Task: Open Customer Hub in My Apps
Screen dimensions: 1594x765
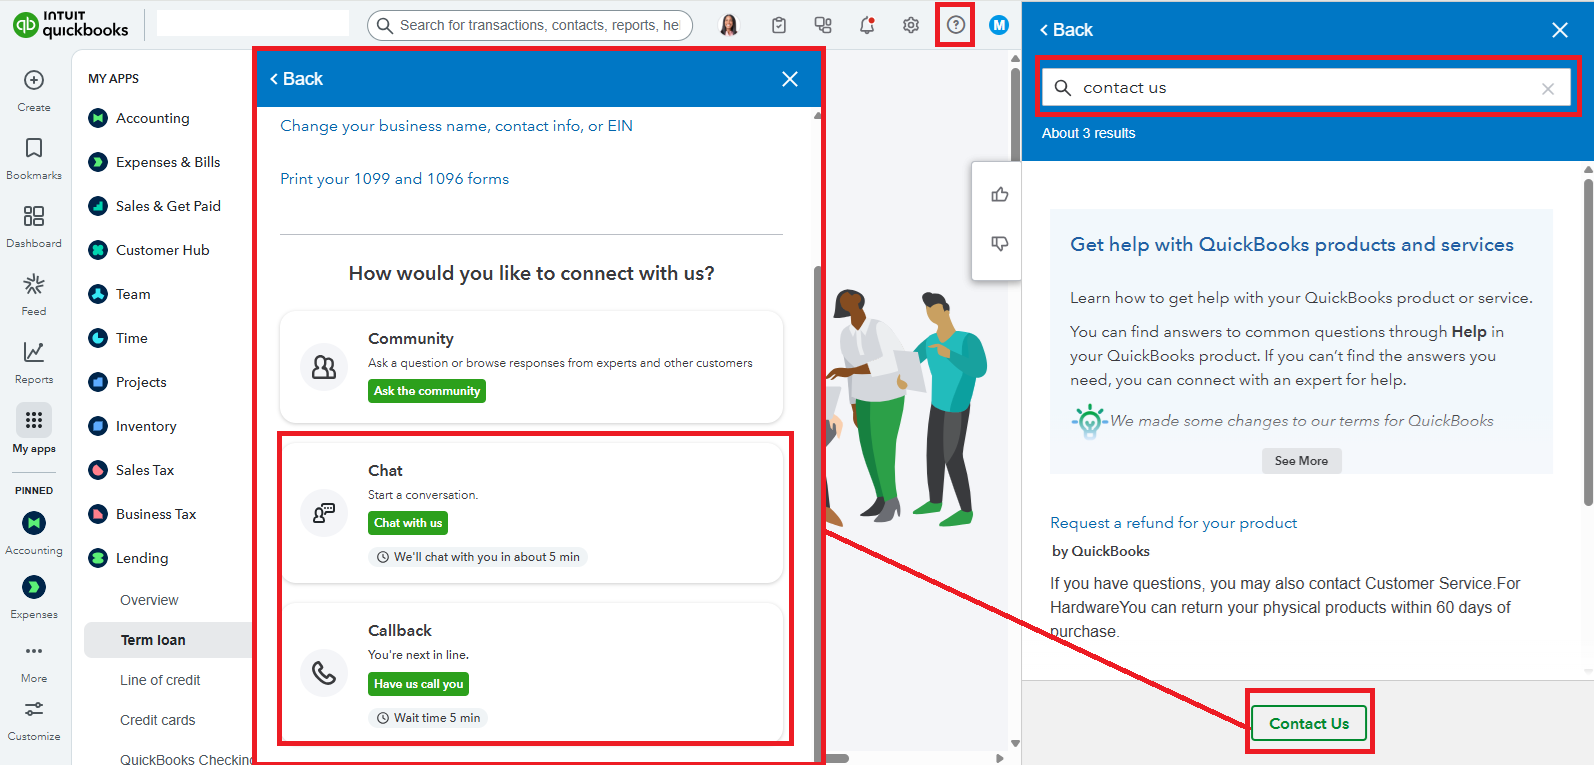Action: [x=150, y=250]
